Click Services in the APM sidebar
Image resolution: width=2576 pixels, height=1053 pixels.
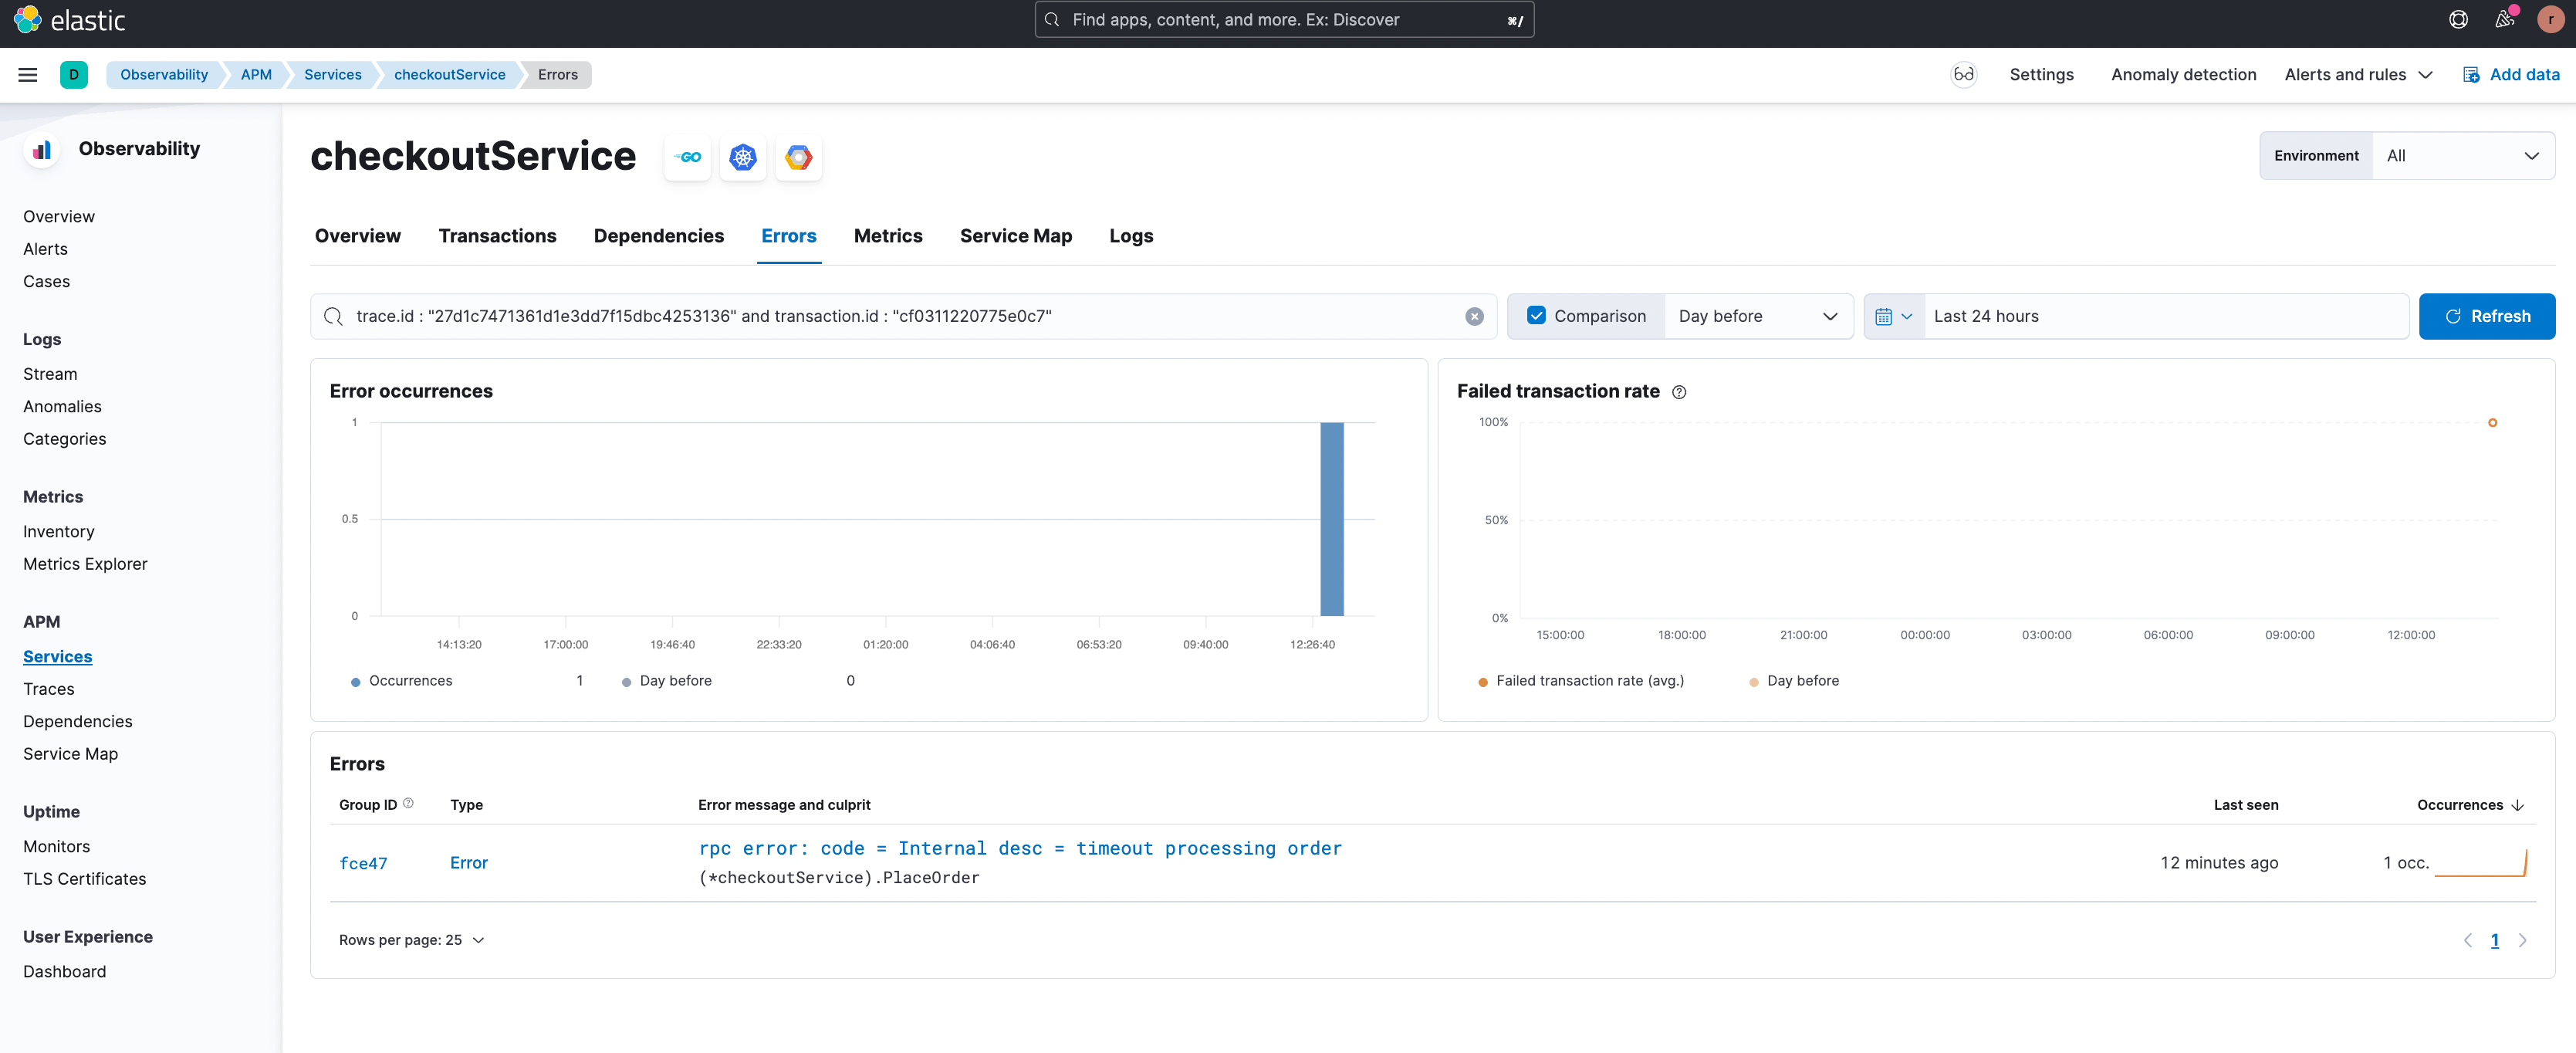coord(58,655)
